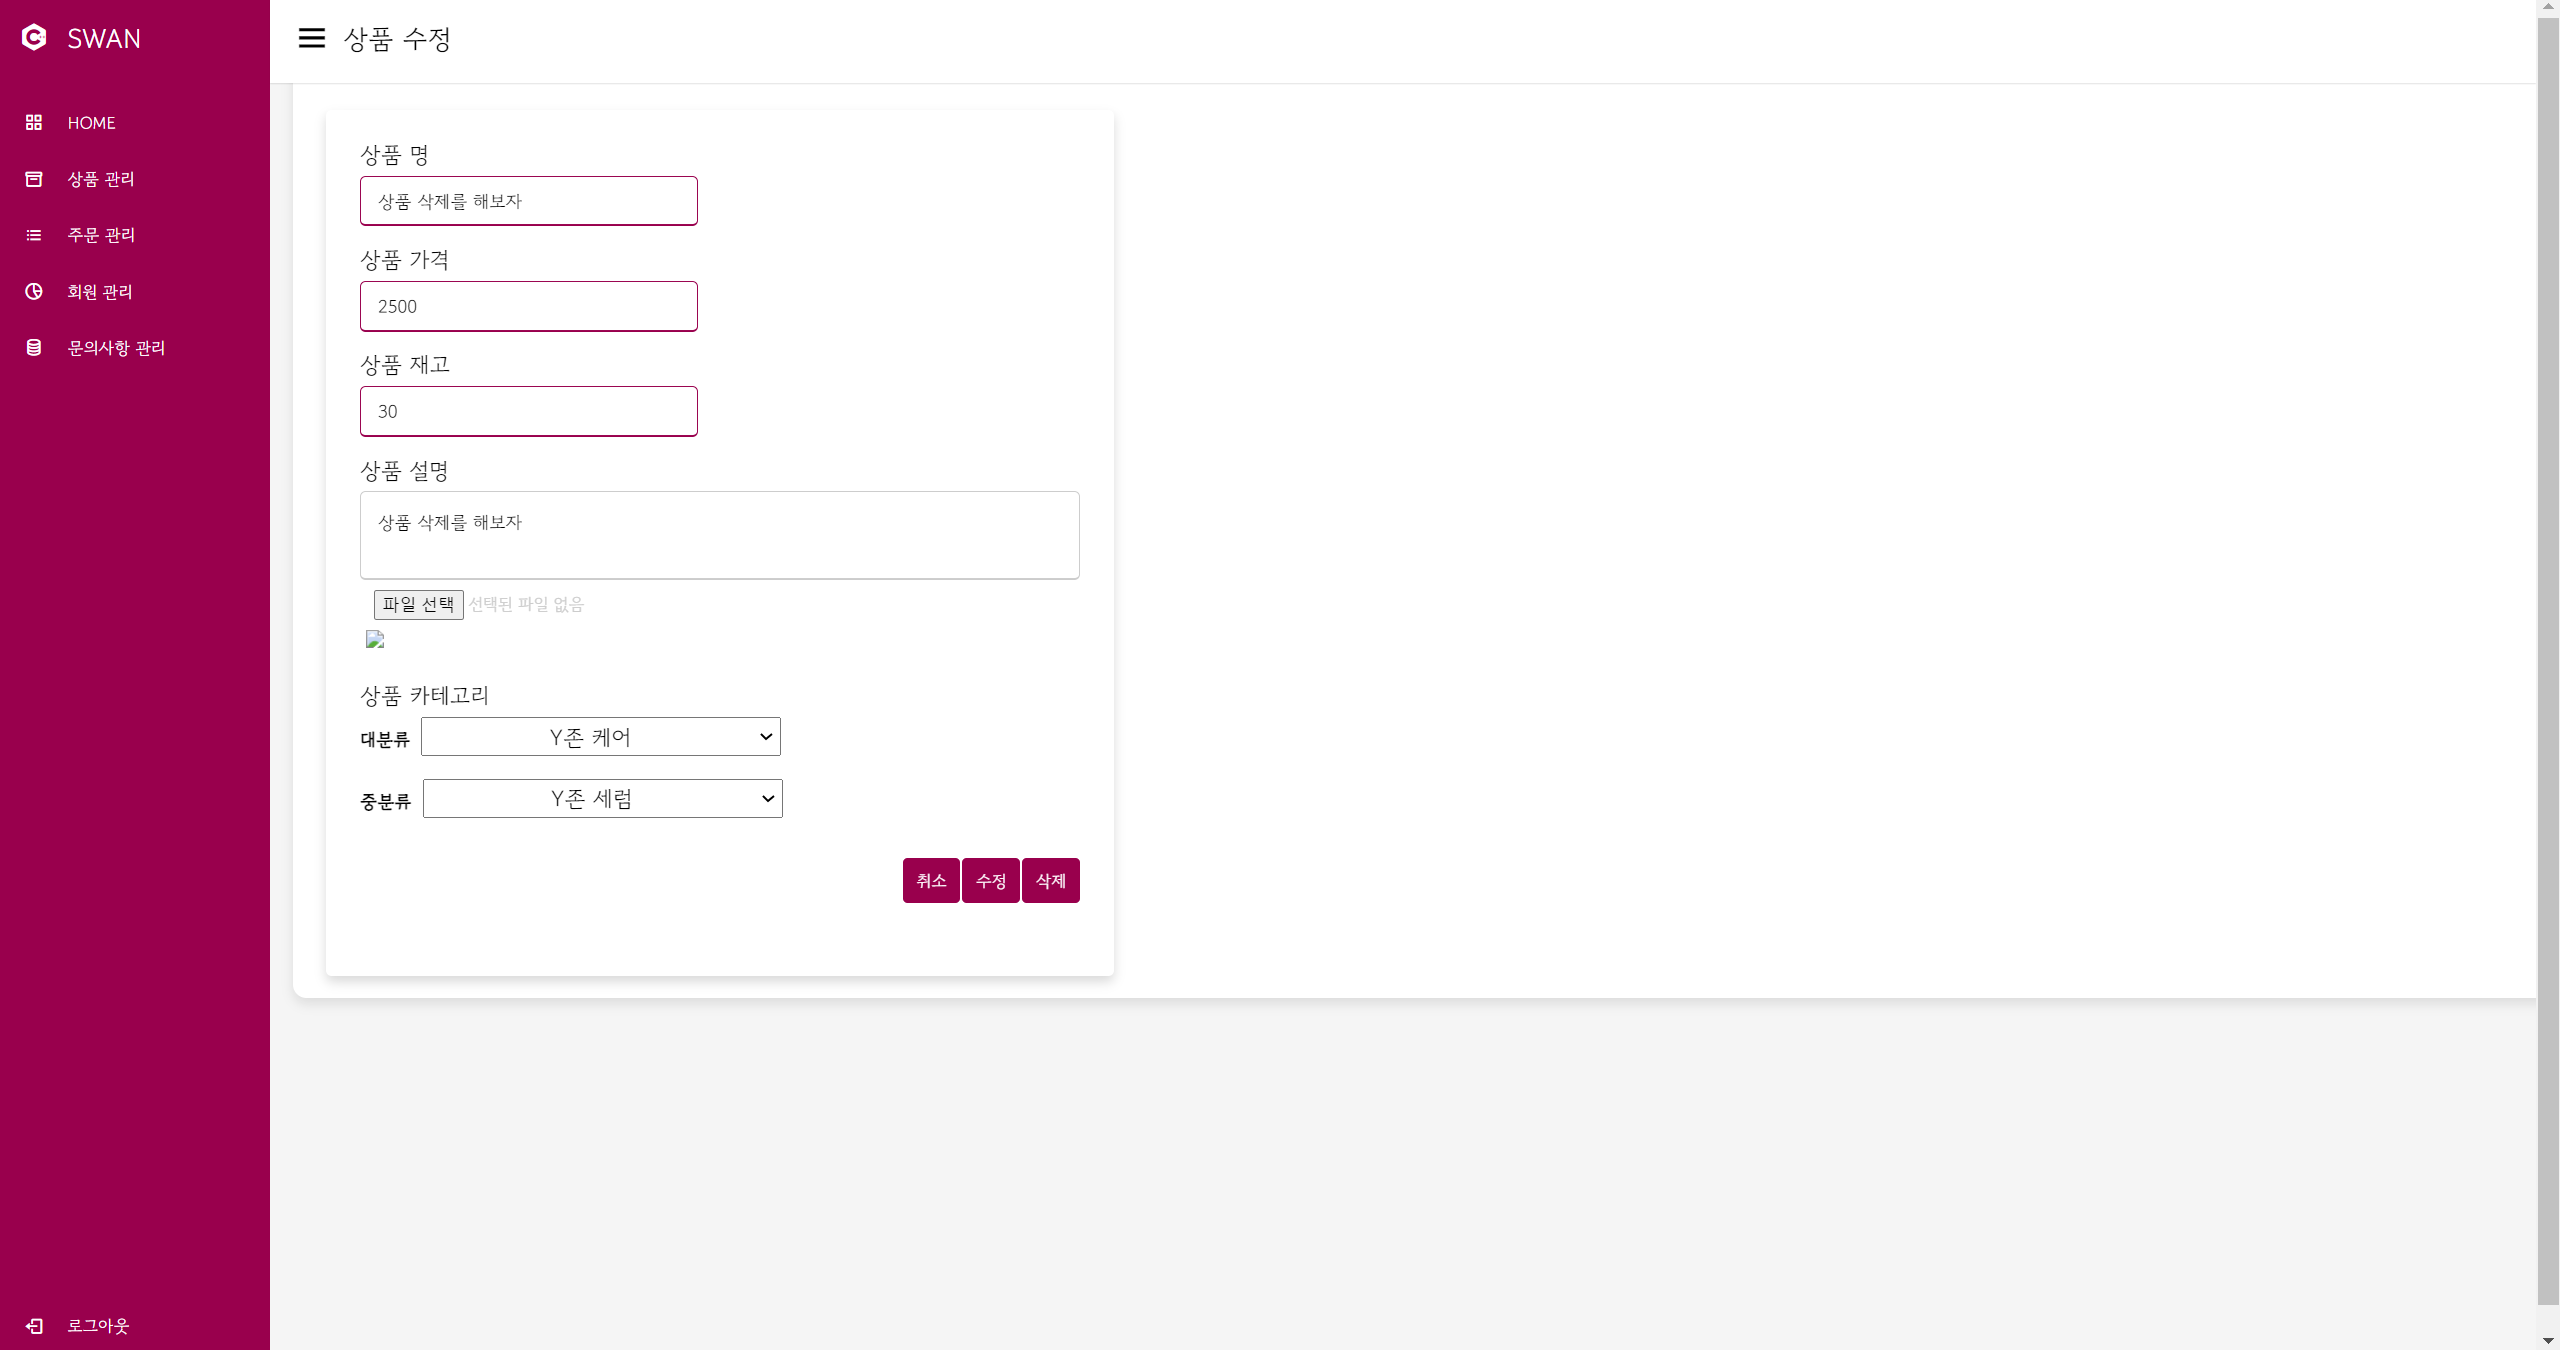Viewport: 2560px width, 1350px height.
Task: Click the 상품 관리 box icon
Action: click(34, 179)
